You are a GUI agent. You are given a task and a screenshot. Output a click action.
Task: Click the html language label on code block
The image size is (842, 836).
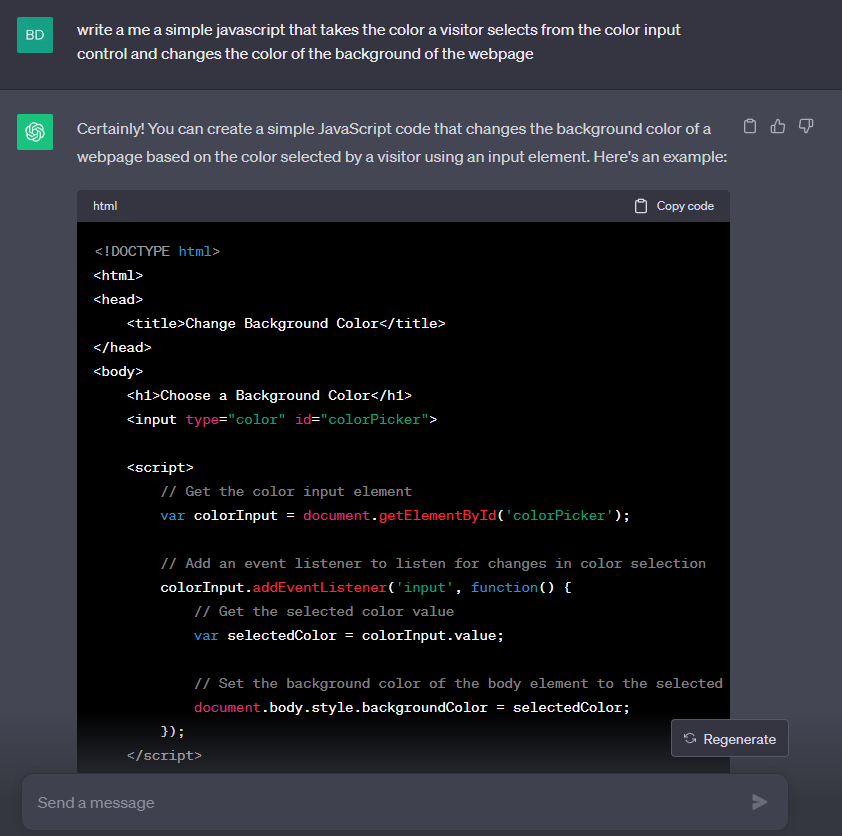tap(105, 206)
